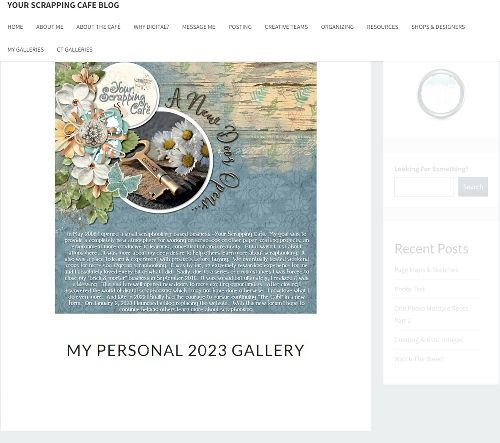The height and width of the screenshot is (443, 500).
Task: Click the Your Scrapping Cafe Blog title
Action: [x=63, y=5]
